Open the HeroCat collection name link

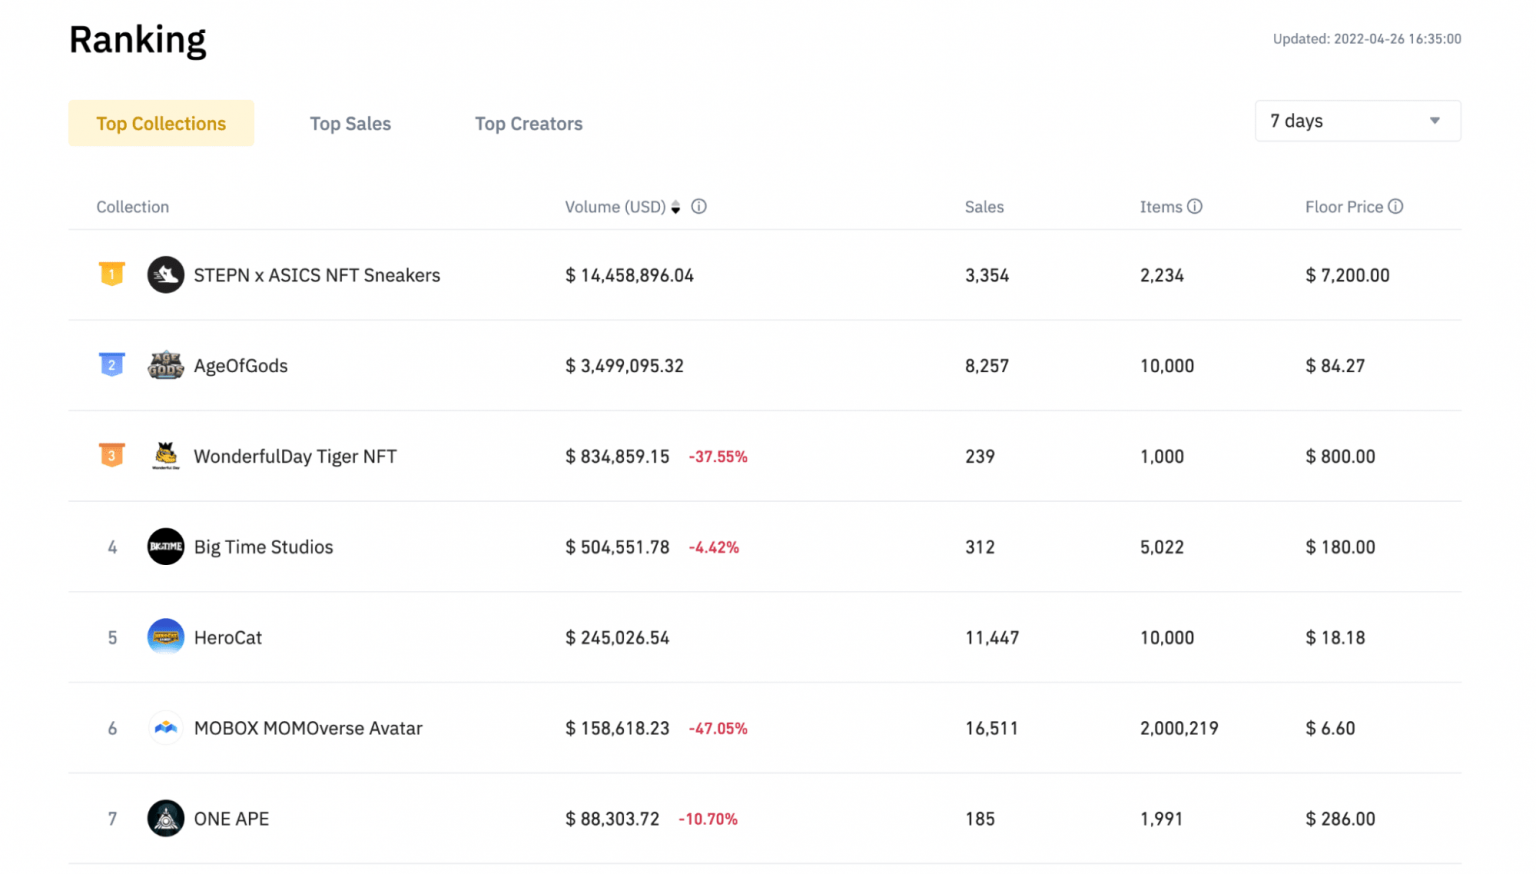pos(228,637)
